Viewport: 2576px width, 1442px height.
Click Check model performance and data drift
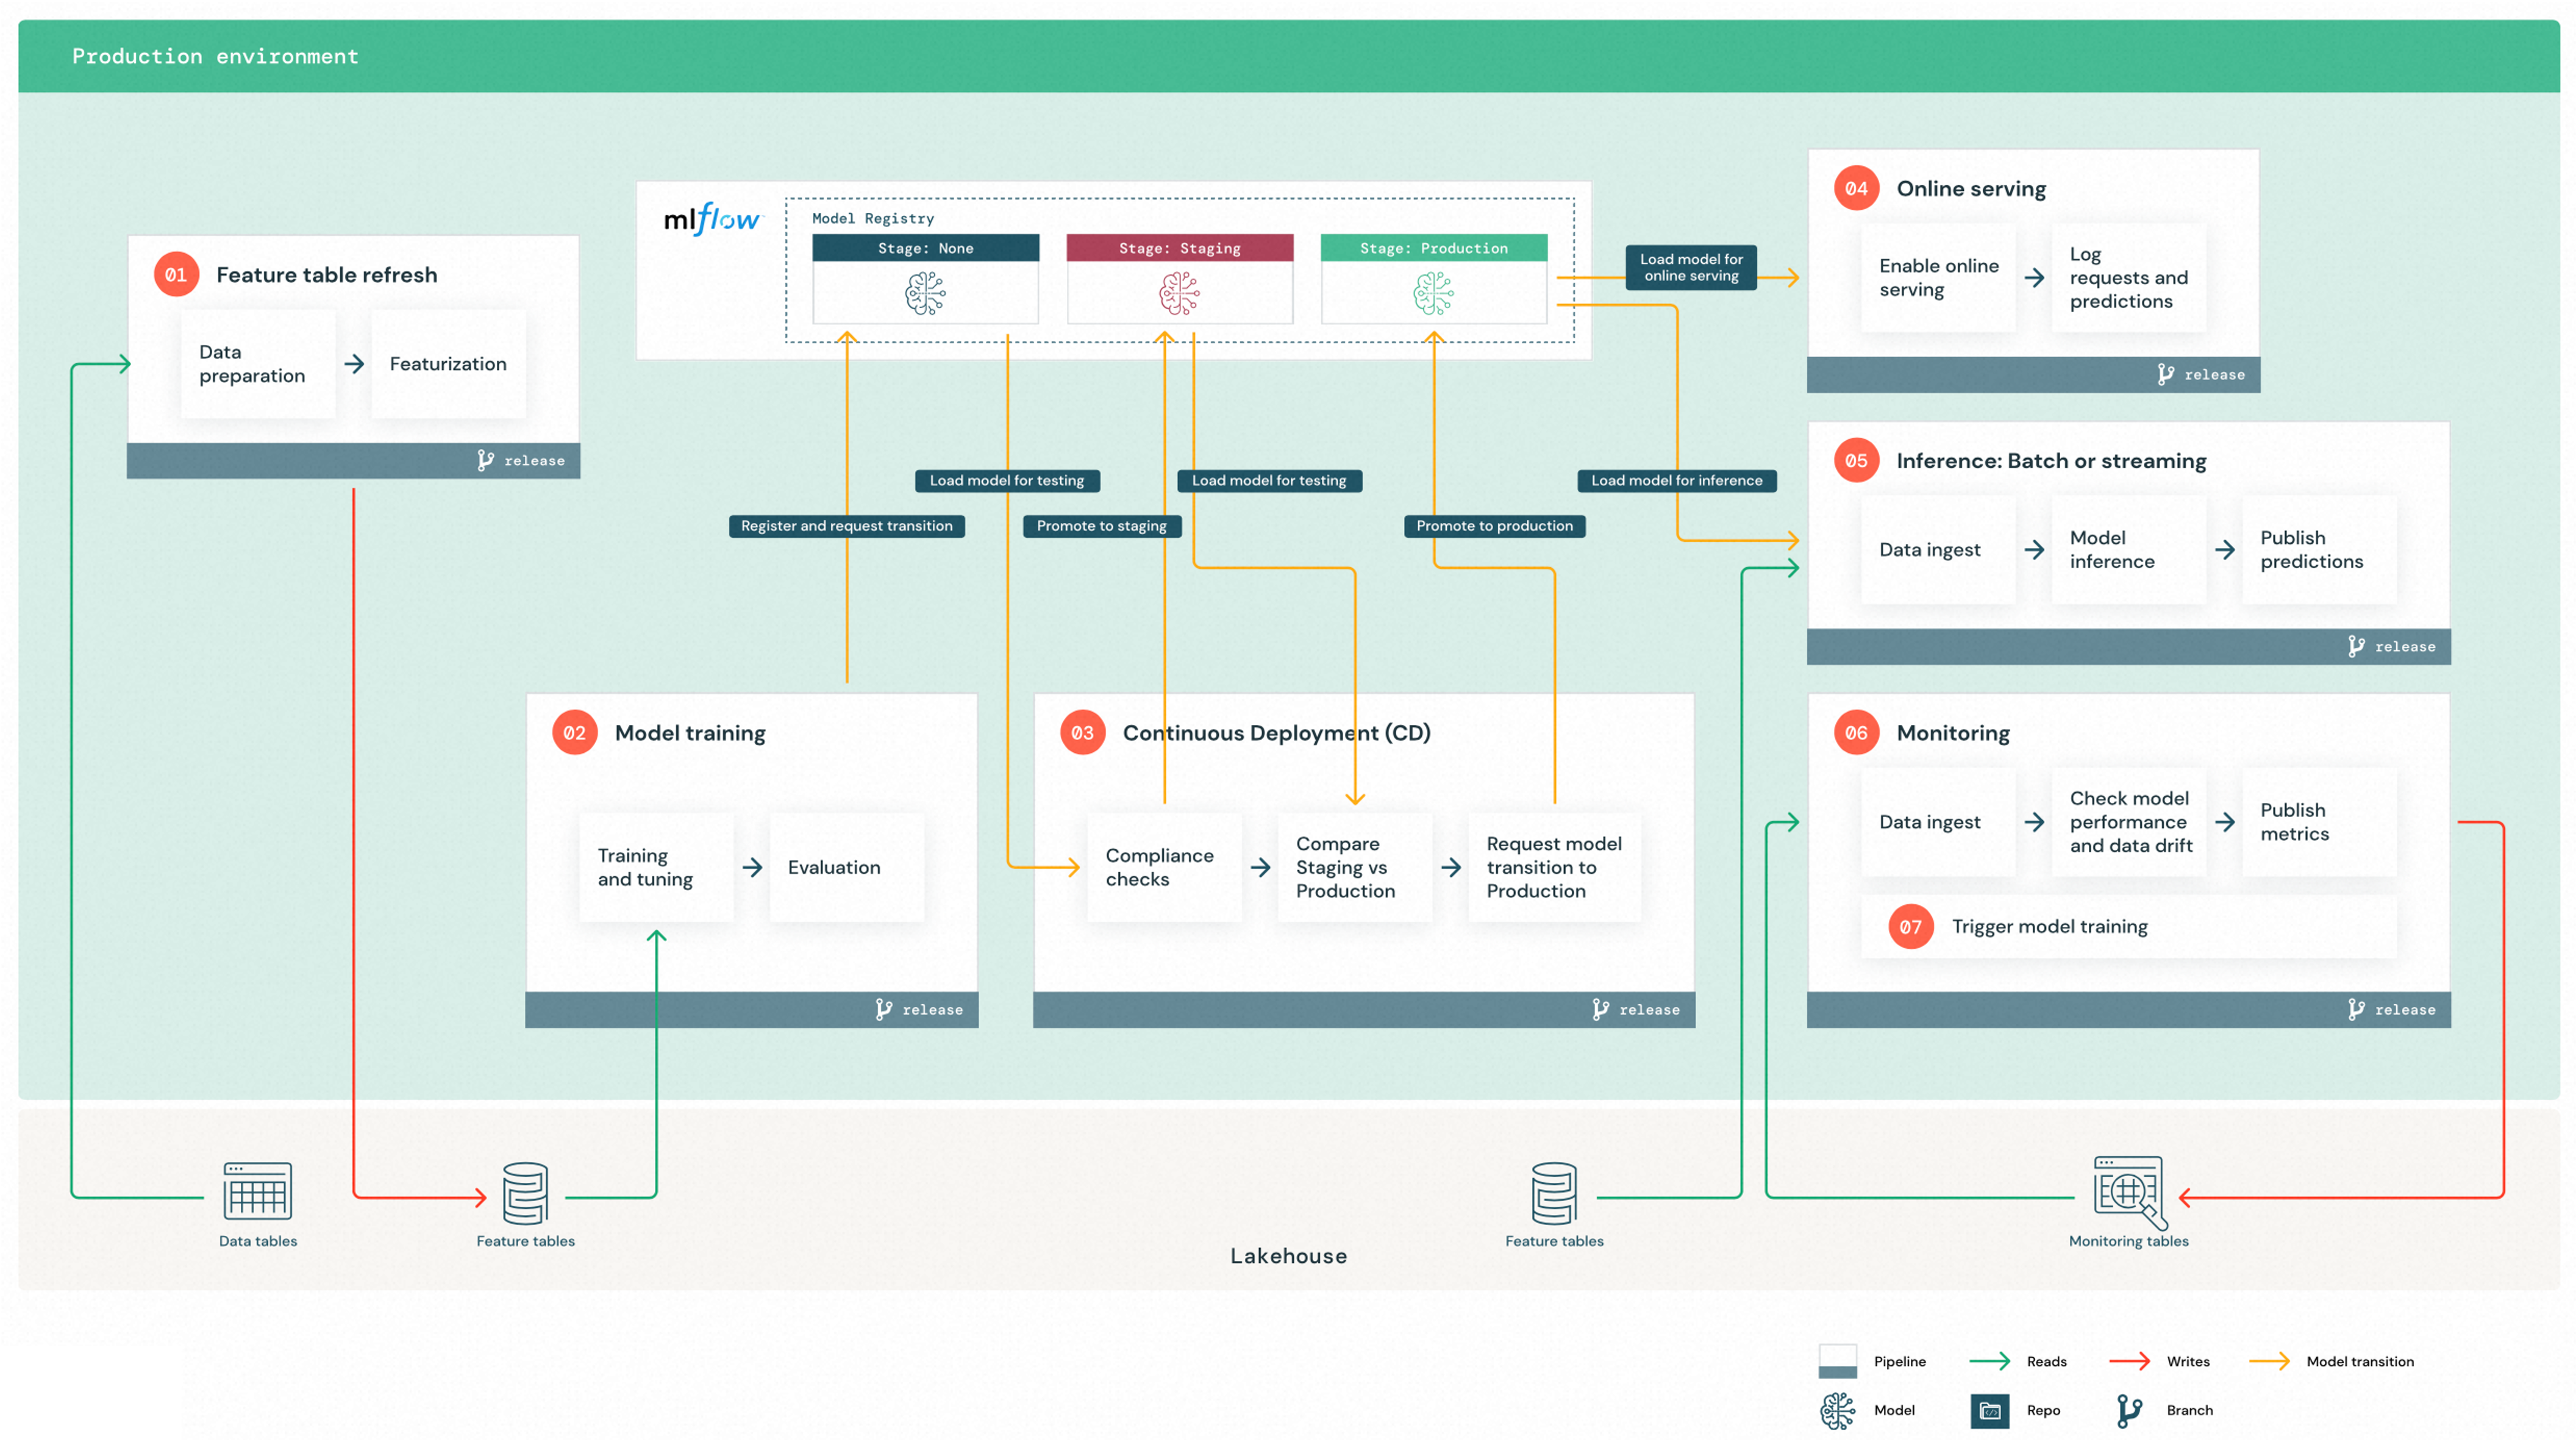2128,822
